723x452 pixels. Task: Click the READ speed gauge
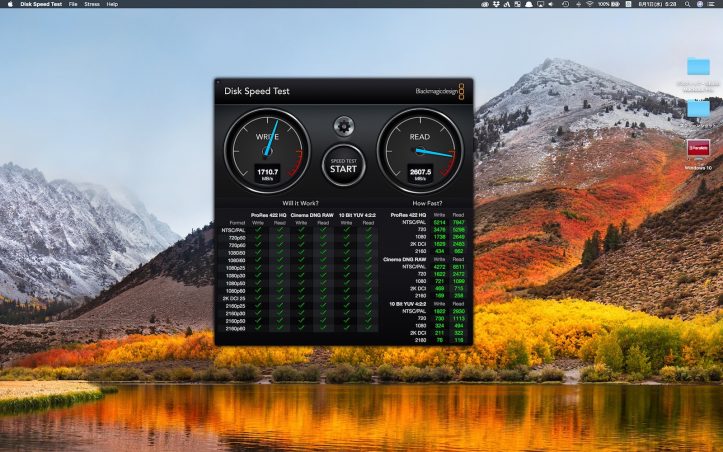point(420,151)
